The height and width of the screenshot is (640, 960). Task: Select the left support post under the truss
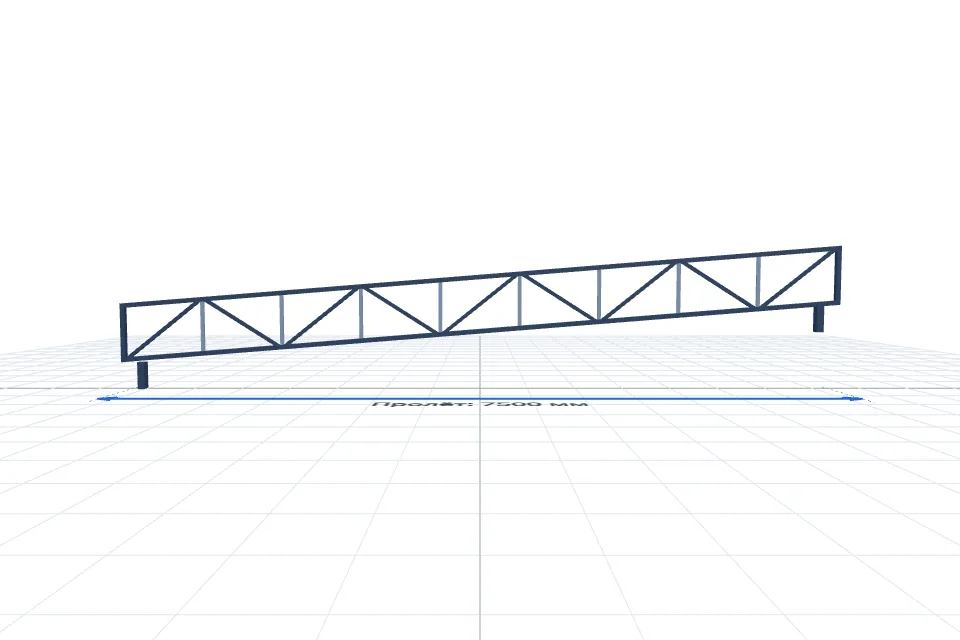point(142,374)
